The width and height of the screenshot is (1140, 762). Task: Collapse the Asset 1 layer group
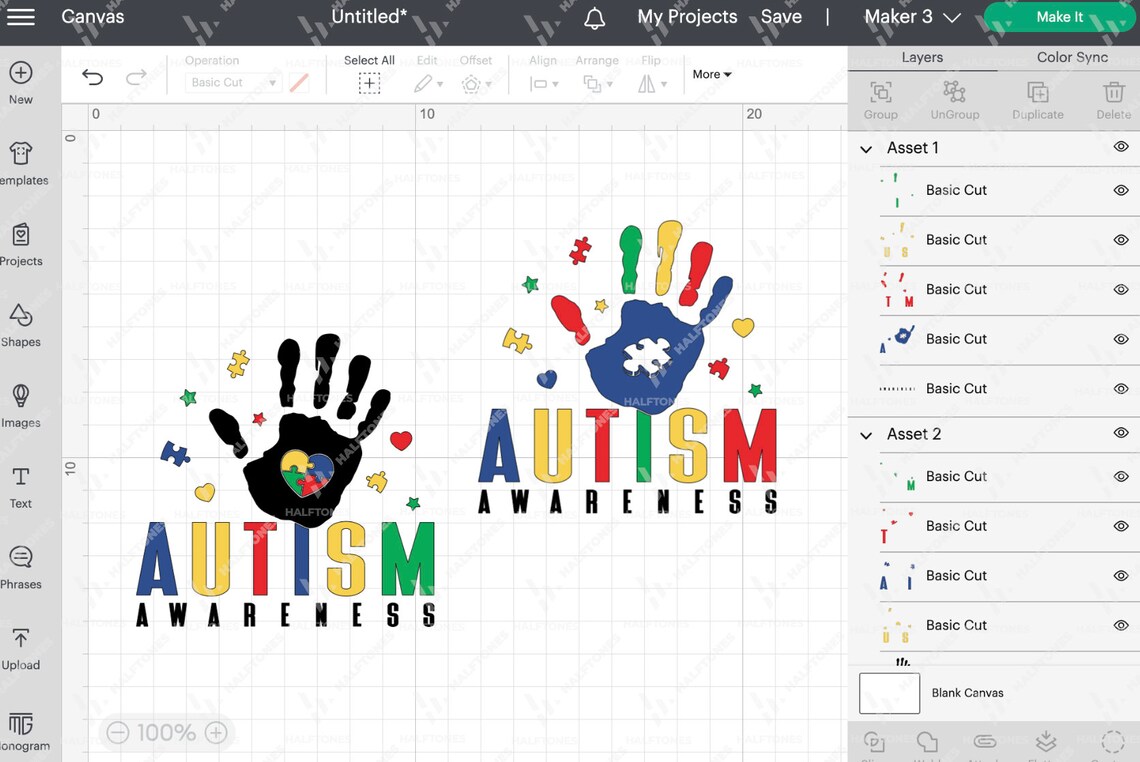tap(866, 147)
